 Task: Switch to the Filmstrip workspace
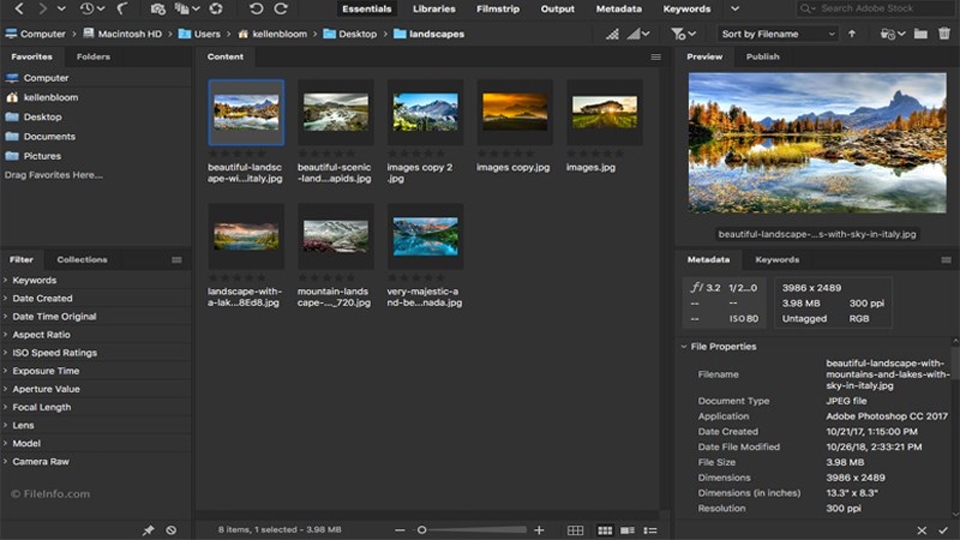498,9
